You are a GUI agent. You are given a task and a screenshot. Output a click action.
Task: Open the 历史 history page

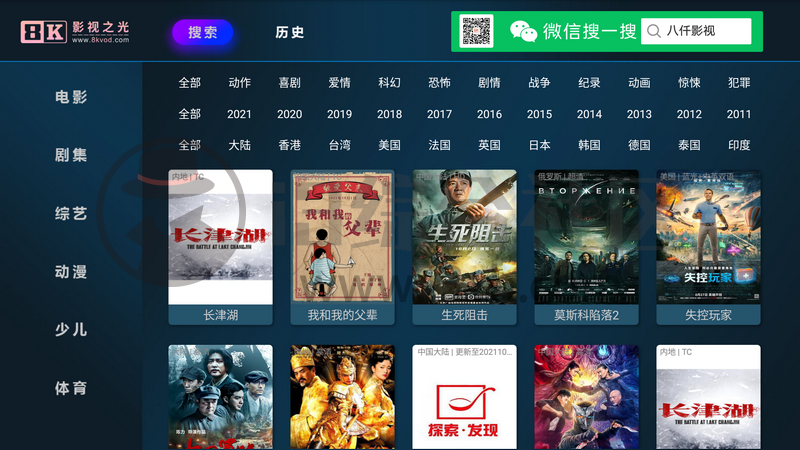tap(289, 32)
